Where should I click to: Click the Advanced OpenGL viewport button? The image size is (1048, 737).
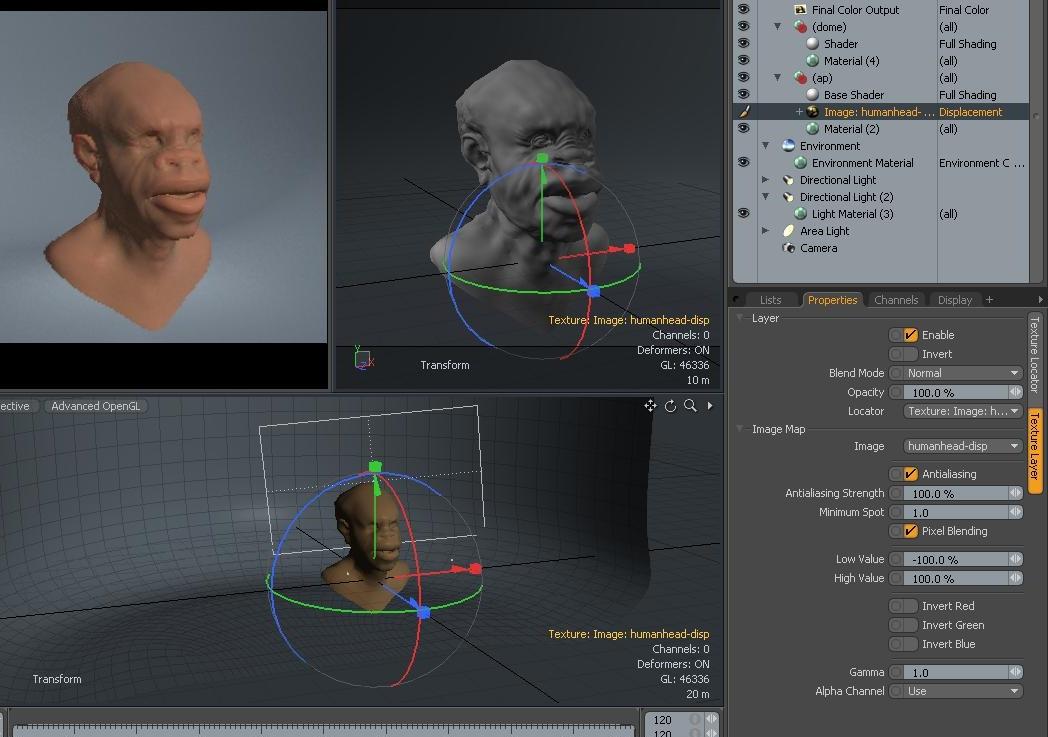point(96,406)
